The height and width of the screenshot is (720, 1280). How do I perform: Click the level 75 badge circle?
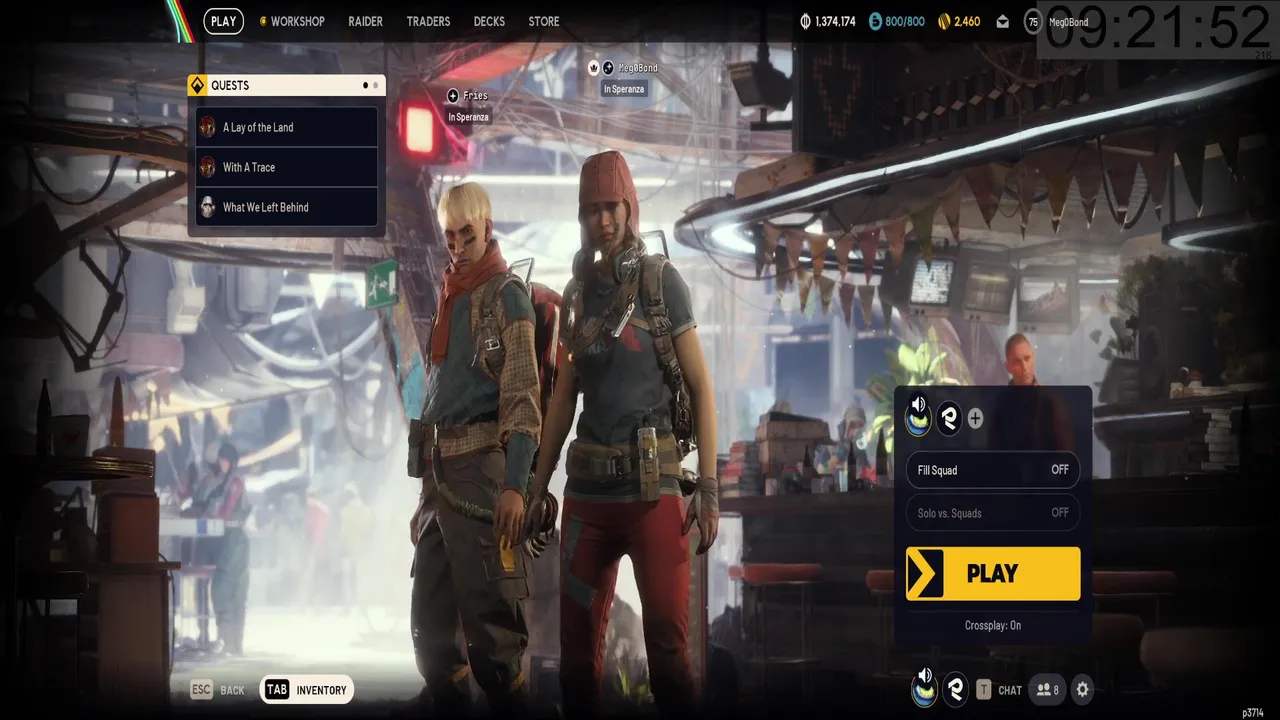click(1033, 22)
